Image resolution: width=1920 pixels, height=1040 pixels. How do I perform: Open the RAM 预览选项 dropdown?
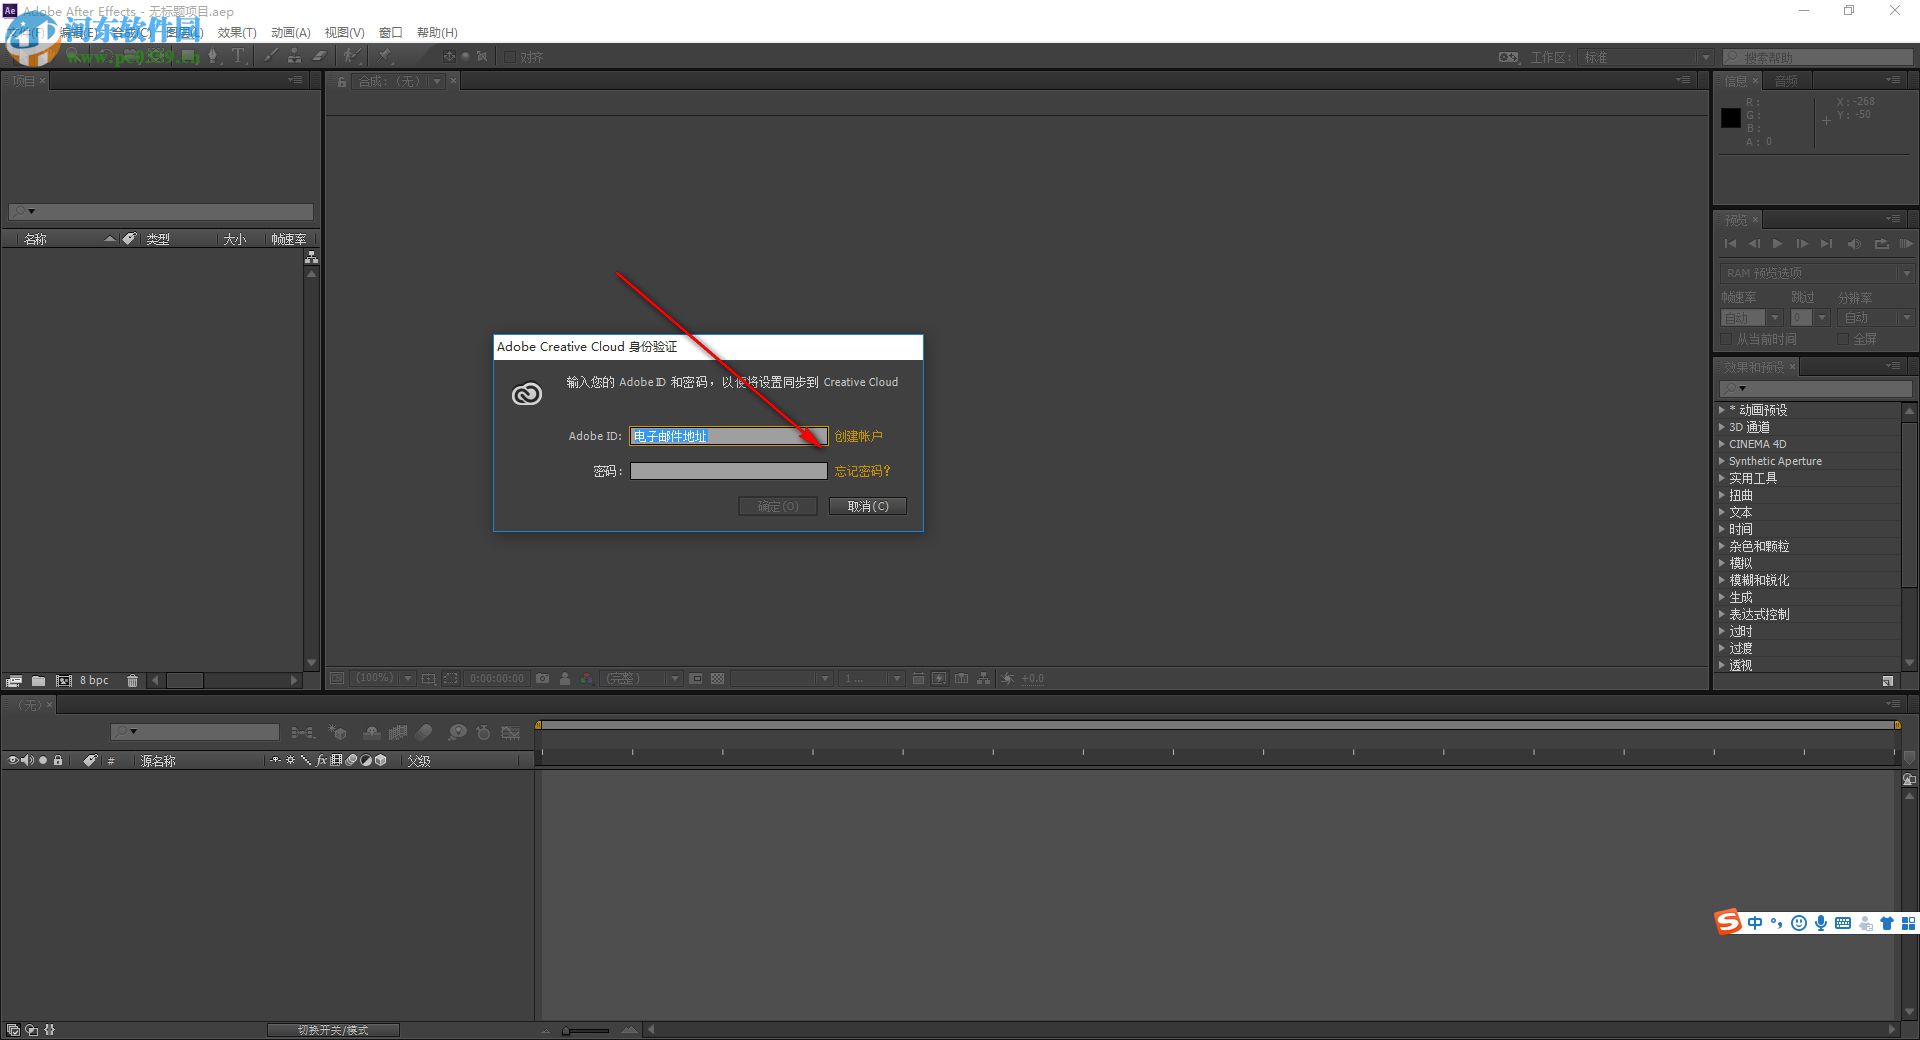click(x=1817, y=273)
